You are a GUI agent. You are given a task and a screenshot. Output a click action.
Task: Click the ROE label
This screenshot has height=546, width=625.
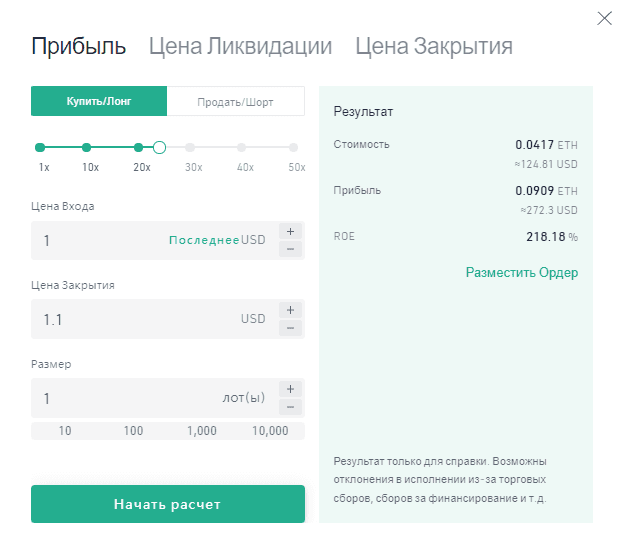tap(344, 236)
